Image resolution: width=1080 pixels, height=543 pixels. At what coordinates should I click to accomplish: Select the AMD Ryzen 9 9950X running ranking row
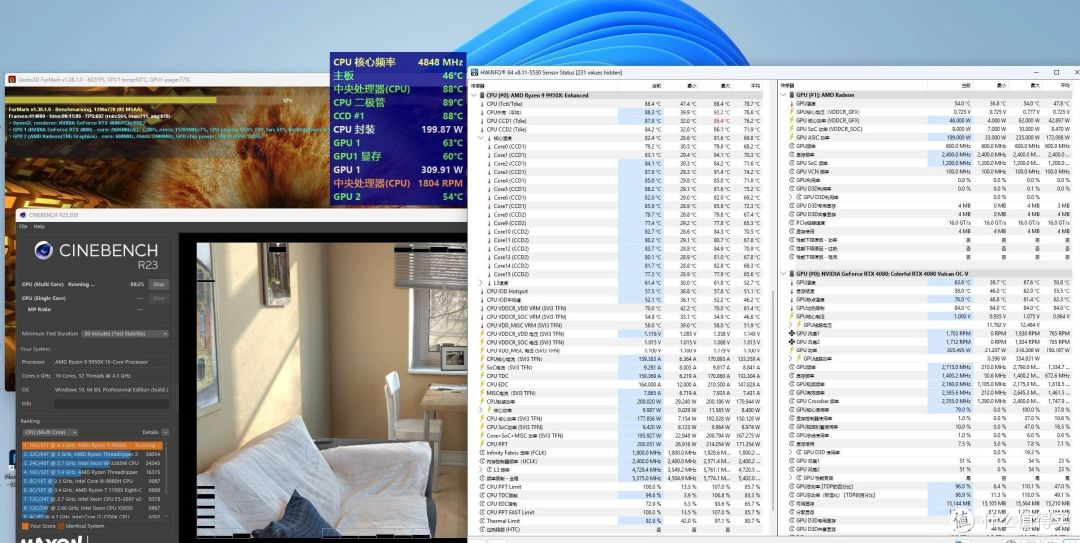92,445
